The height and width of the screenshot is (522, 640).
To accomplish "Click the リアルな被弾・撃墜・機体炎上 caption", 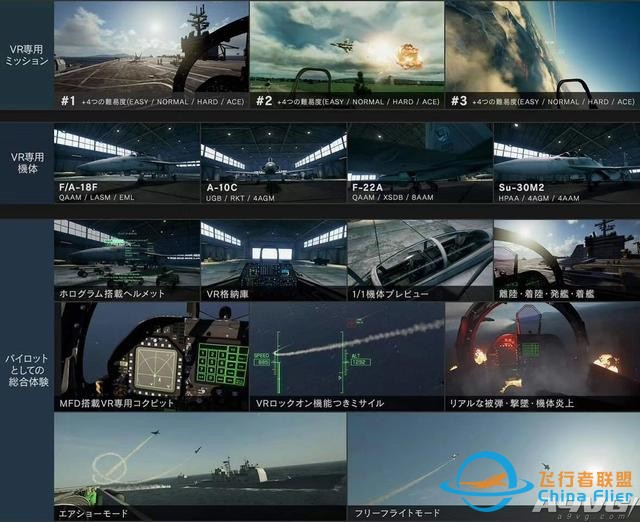I will (x=511, y=403).
